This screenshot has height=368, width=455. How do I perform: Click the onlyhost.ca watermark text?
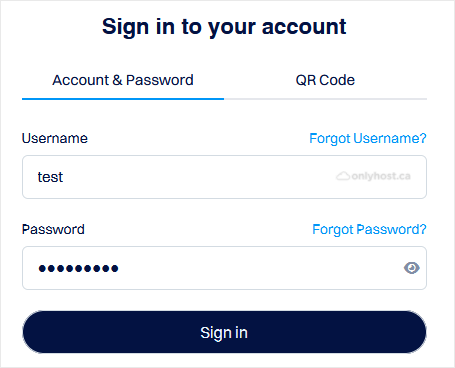pos(381,176)
